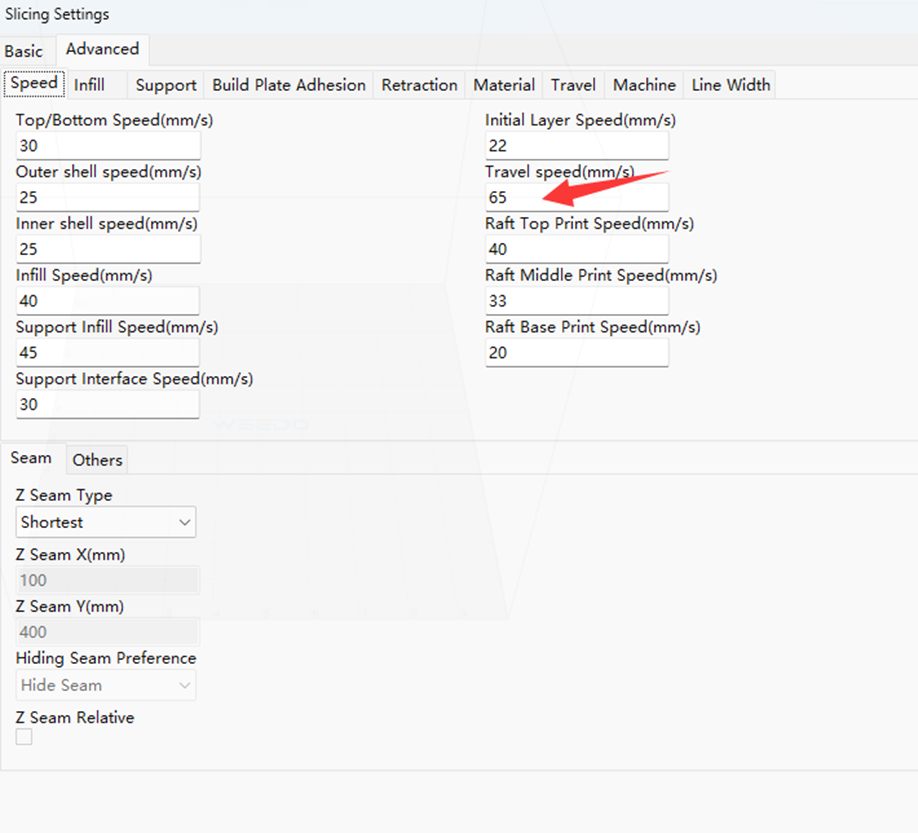This screenshot has width=918, height=833.
Task: Open the Material settings tab
Action: coord(504,85)
